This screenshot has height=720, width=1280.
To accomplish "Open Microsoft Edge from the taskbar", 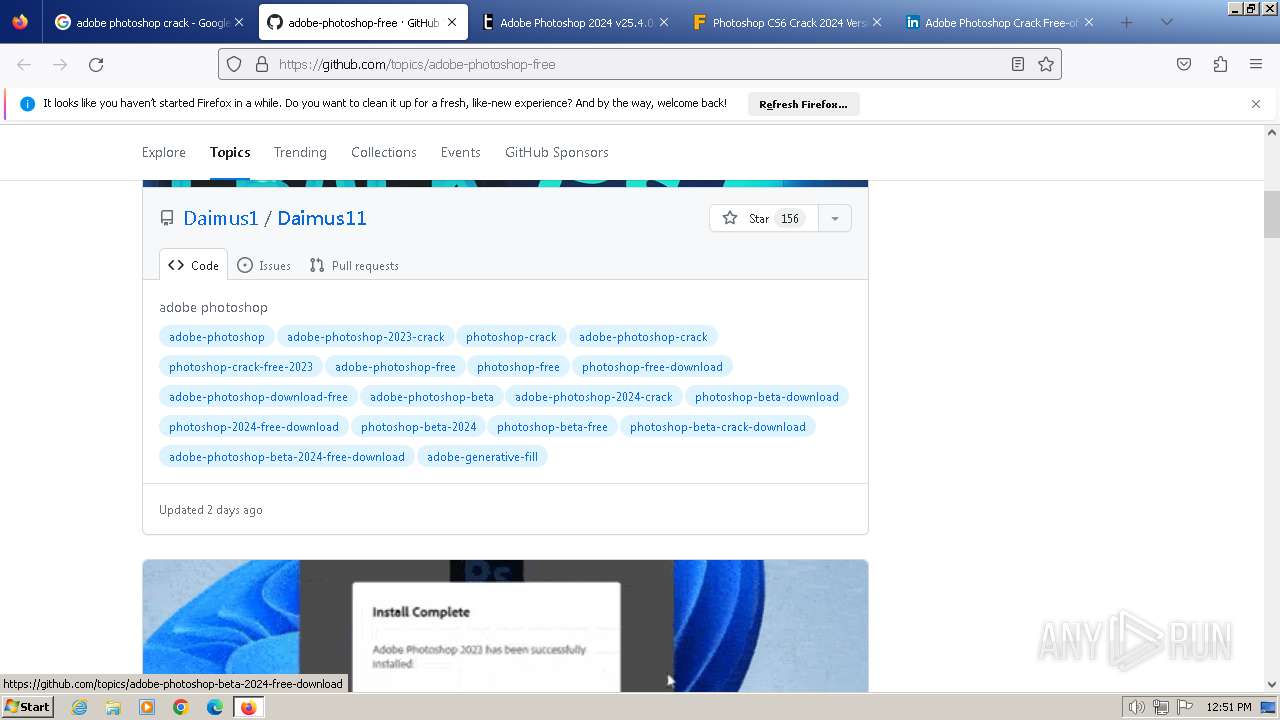I will [215, 707].
